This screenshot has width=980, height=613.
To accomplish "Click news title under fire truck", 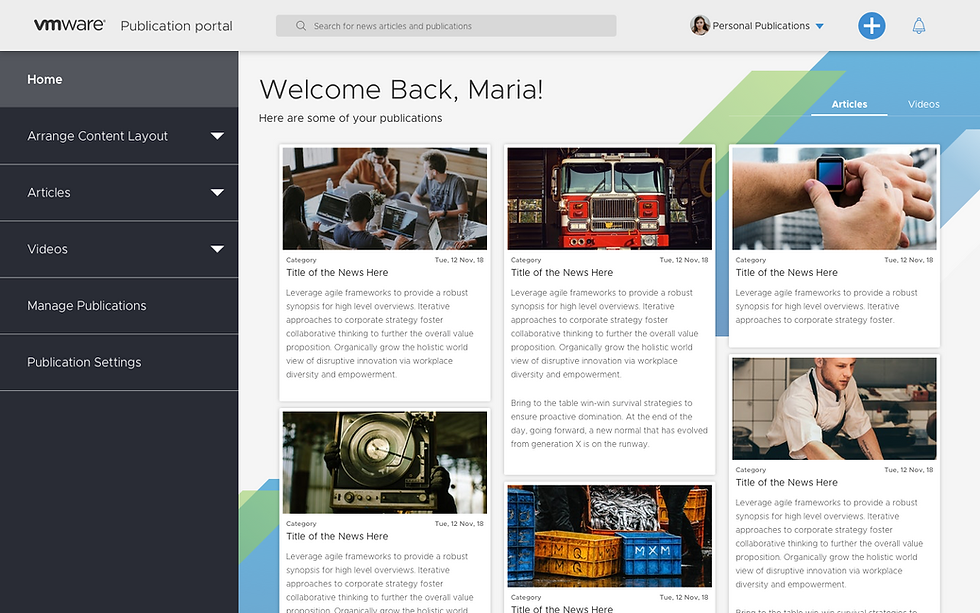I will [562, 272].
